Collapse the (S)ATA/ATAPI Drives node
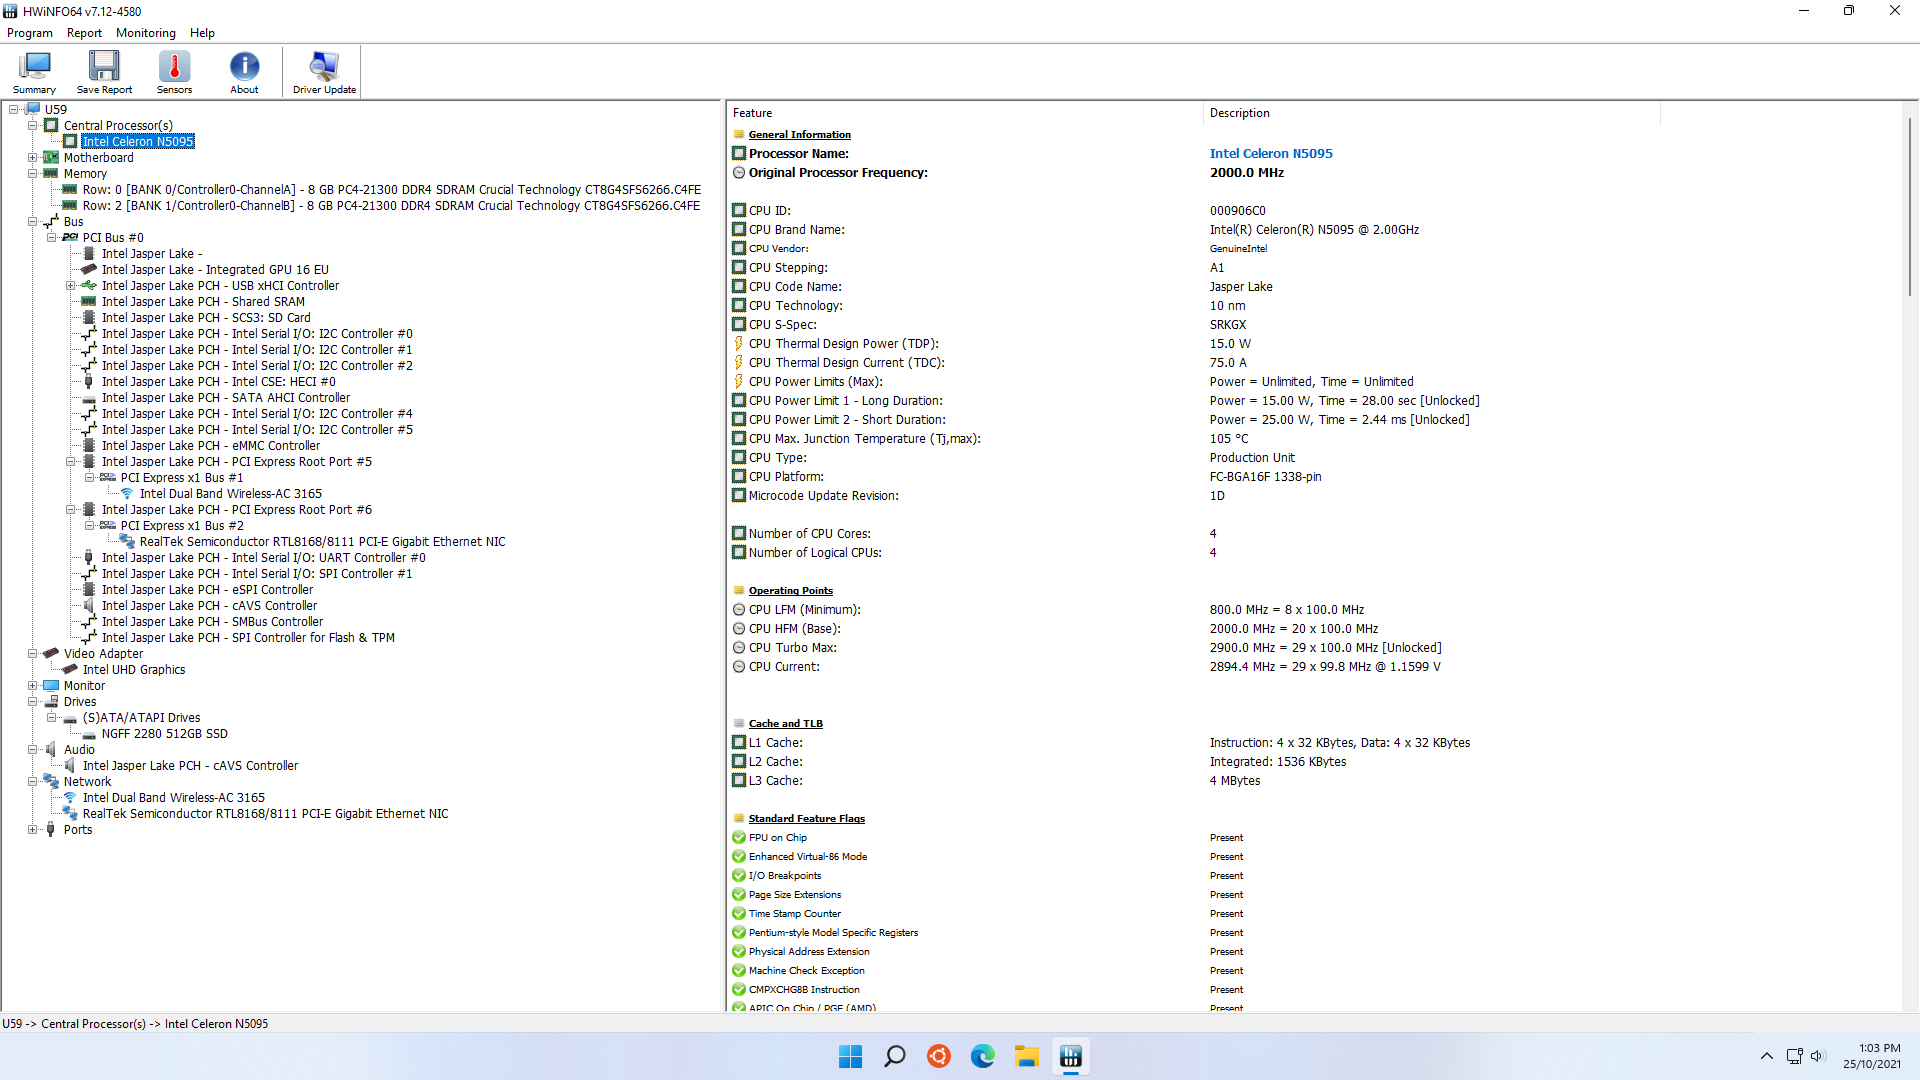Screen dimensions: 1920x1080 click(x=51, y=718)
